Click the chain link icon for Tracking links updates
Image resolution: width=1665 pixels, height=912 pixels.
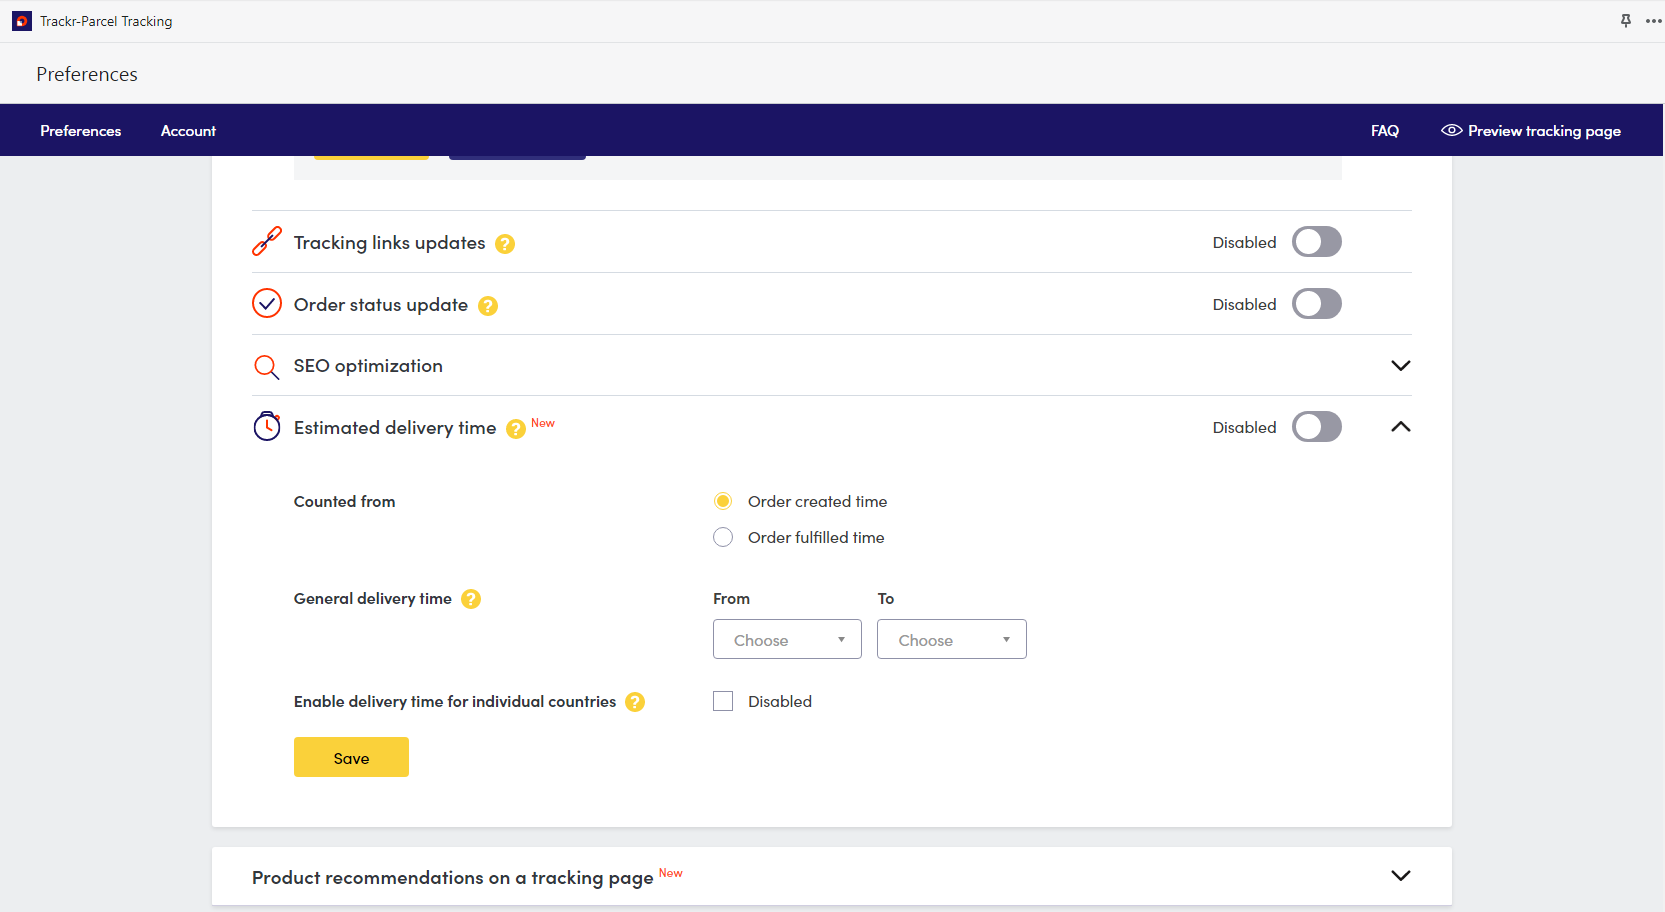pyautogui.click(x=267, y=241)
